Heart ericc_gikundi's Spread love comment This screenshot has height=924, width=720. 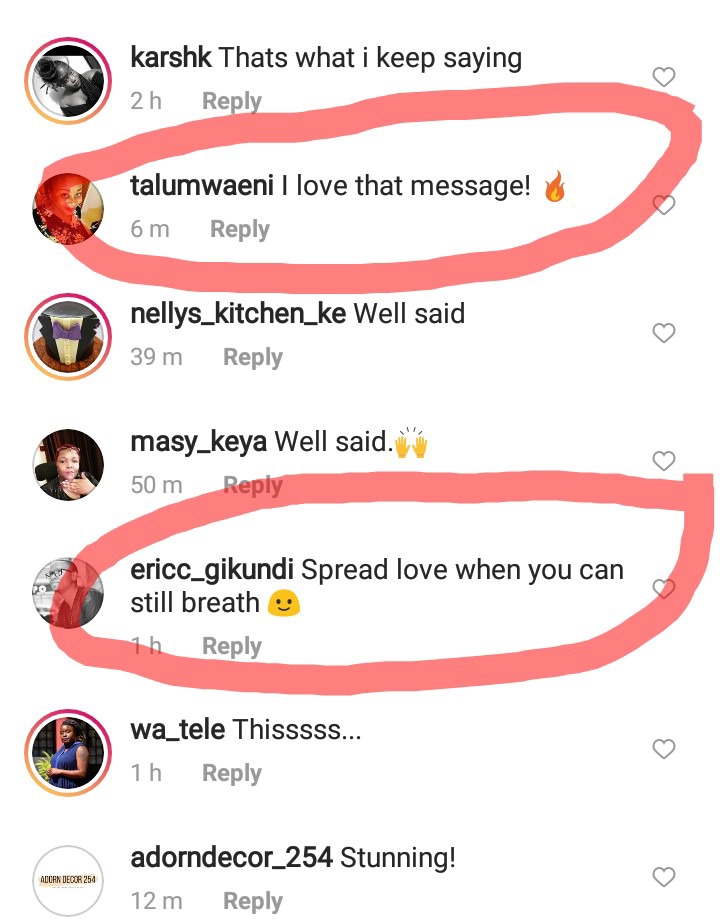point(663,588)
